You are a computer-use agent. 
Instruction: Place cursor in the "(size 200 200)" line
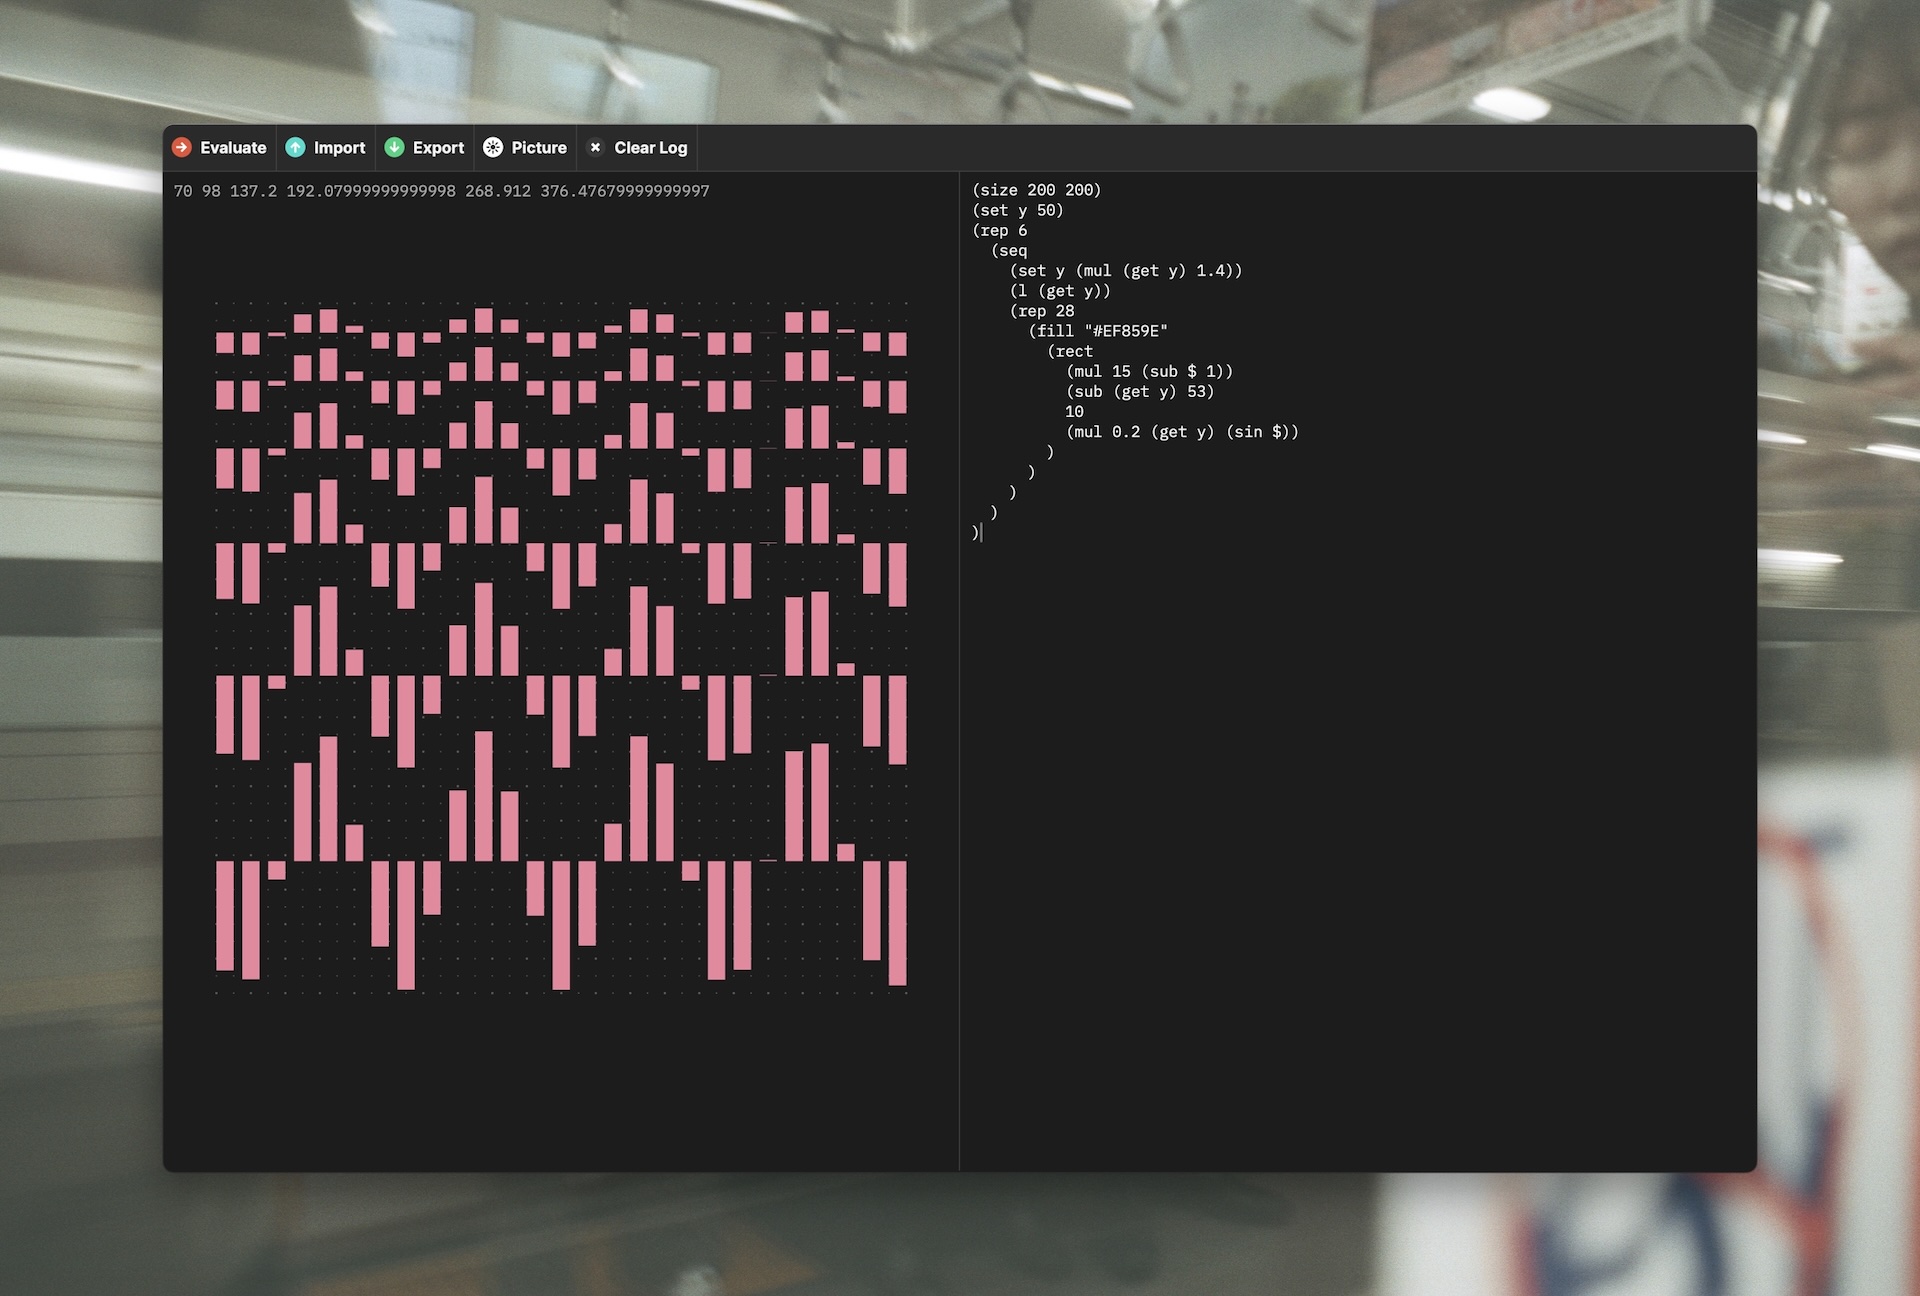coord(1036,190)
